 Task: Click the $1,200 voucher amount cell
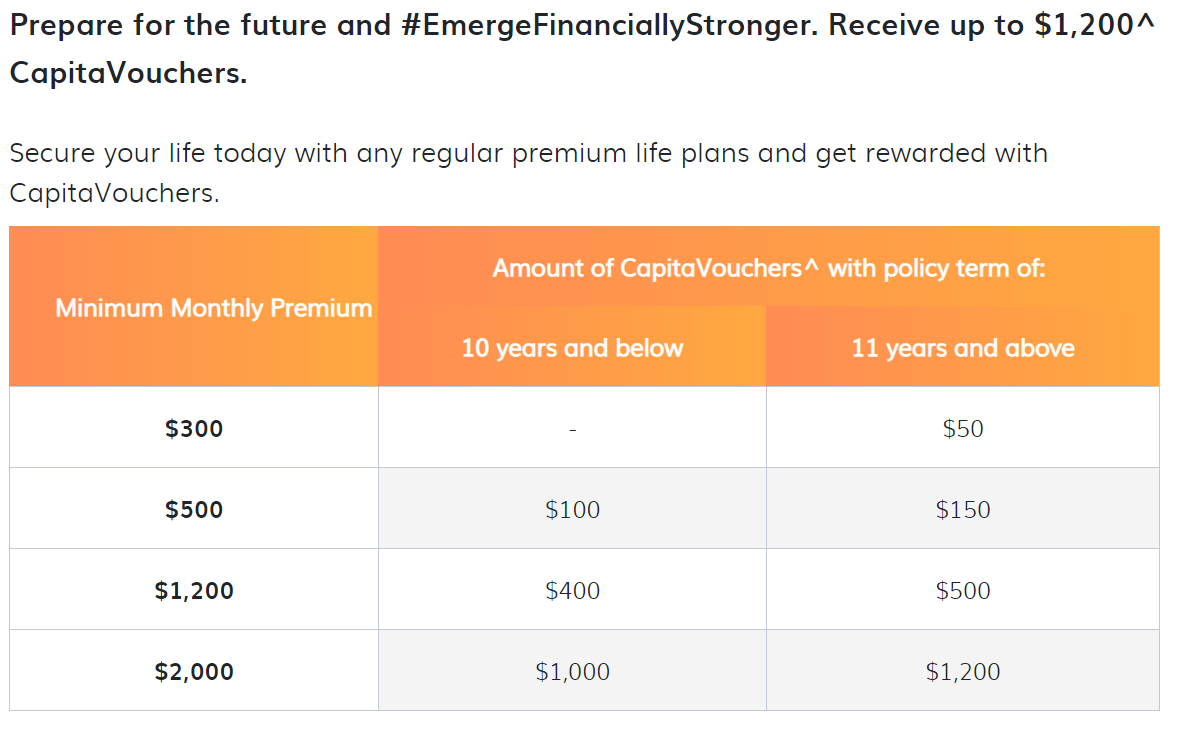point(963,671)
